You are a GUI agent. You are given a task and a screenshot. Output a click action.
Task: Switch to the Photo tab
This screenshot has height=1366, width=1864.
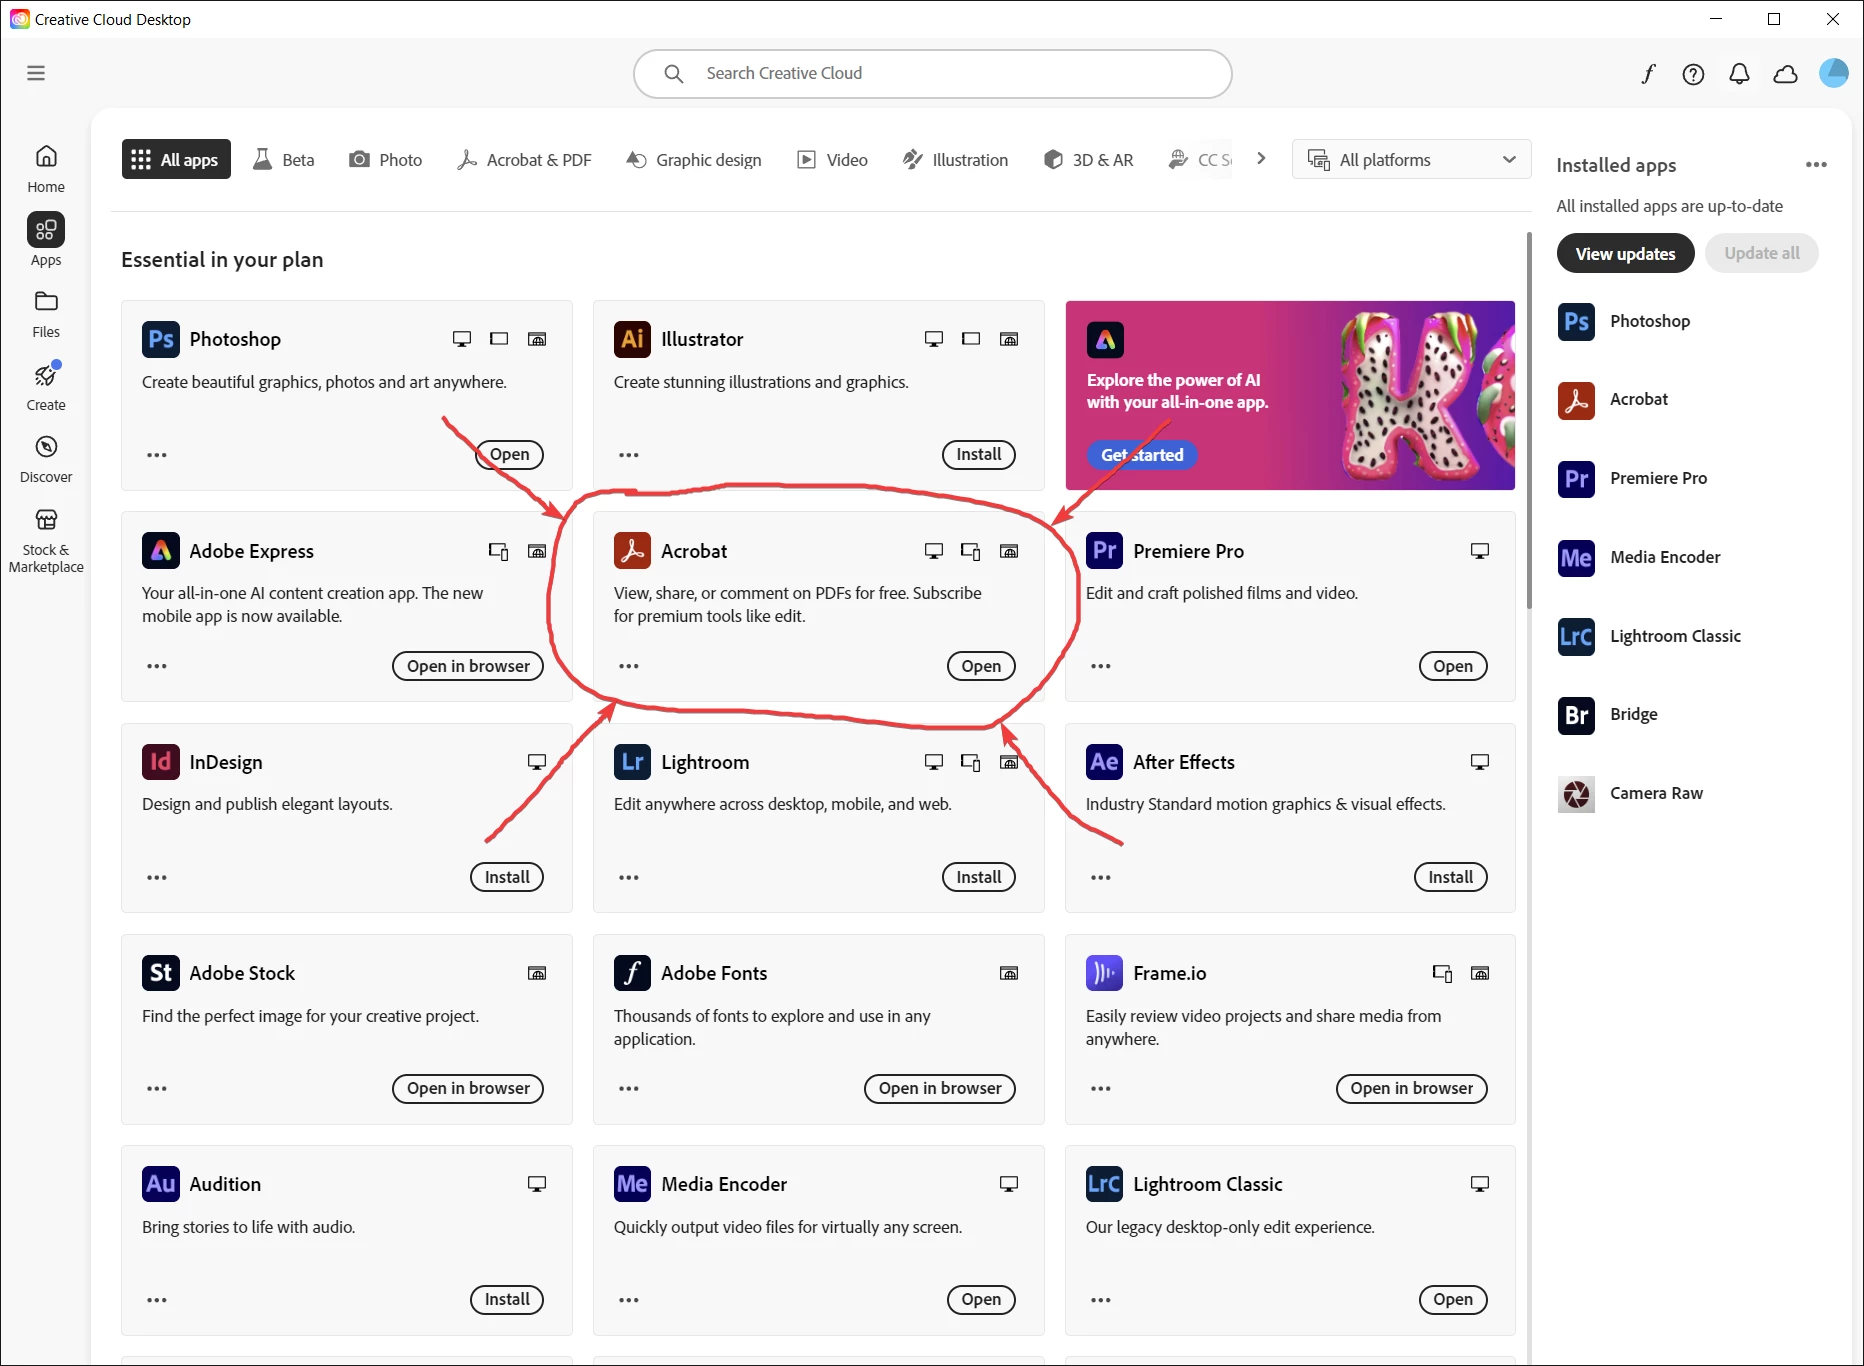coord(386,160)
